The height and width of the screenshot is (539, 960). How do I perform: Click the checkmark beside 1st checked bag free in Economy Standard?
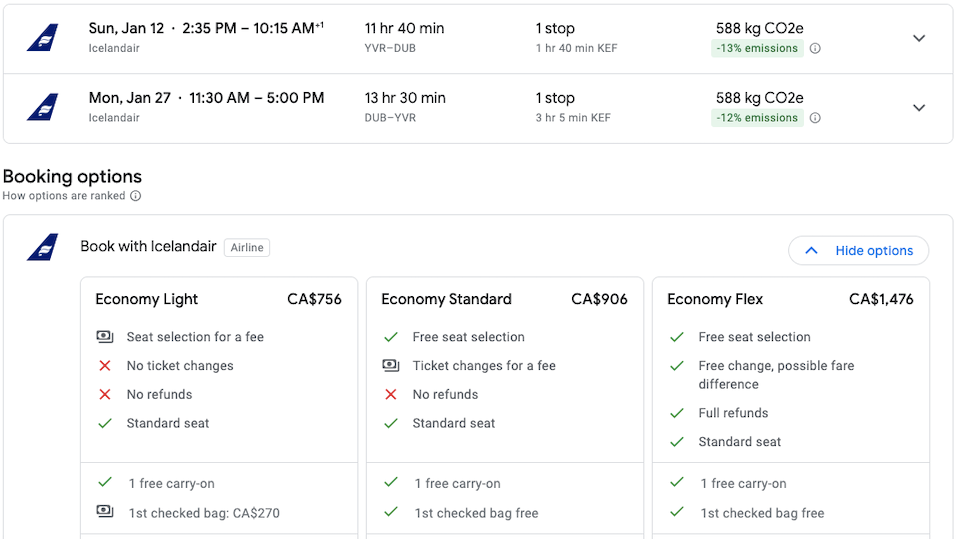click(x=391, y=511)
